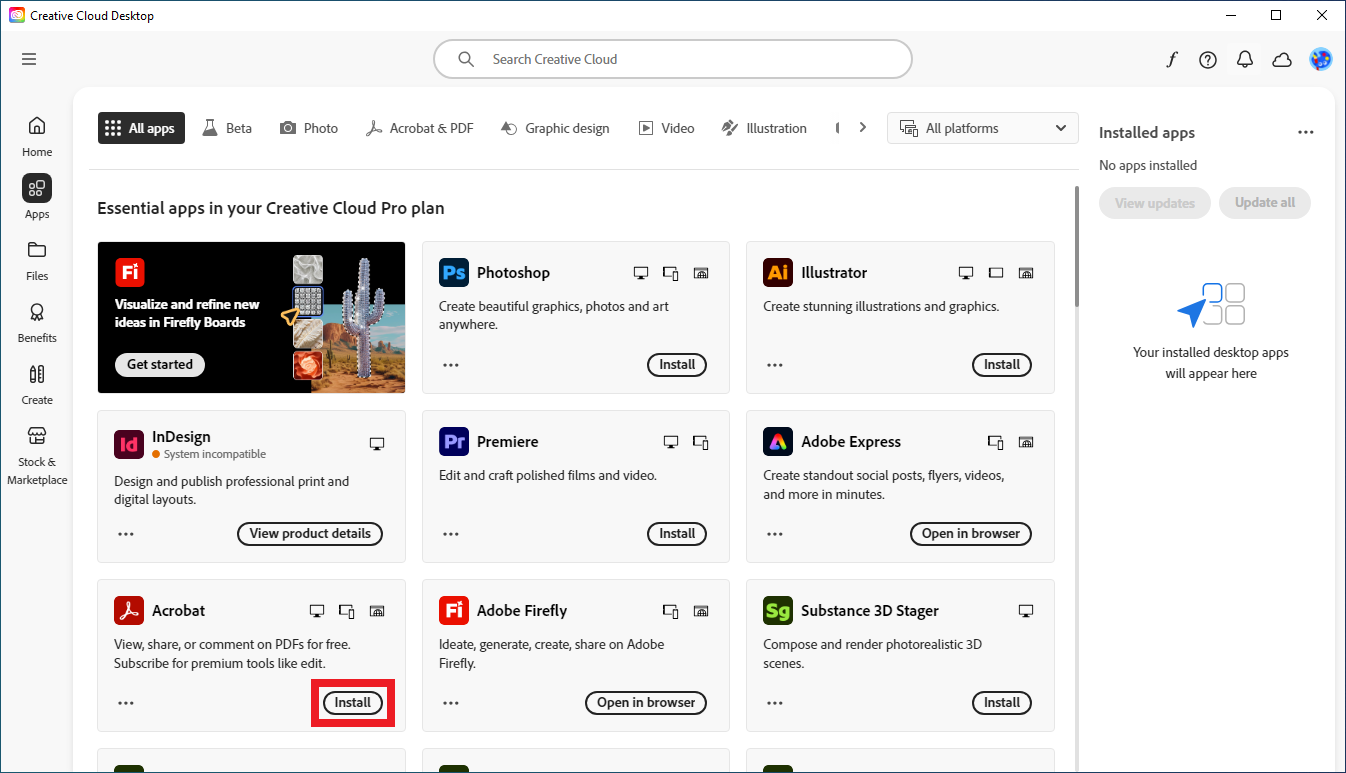Click Get started on Firefly Boards banner
The height and width of the screenshot is (773, 1346).
[160, 365]
